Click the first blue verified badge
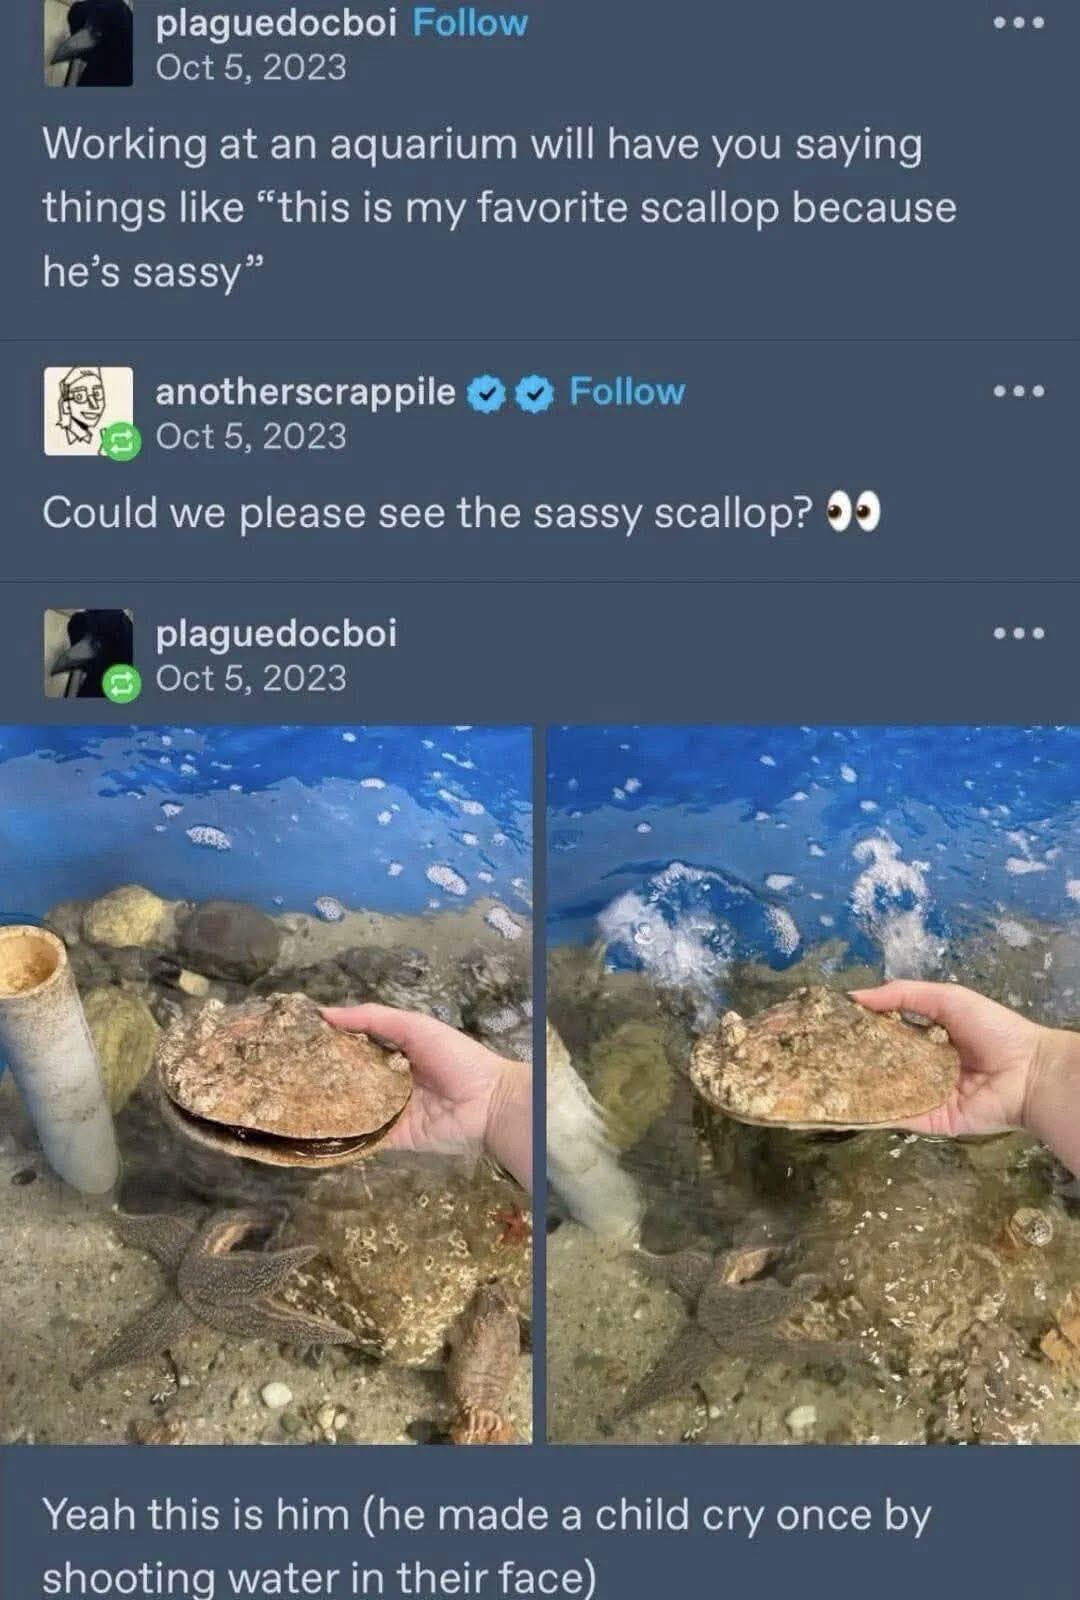Image resolution: width=1080 pixels, height=1600 pixels. point(487,393)
